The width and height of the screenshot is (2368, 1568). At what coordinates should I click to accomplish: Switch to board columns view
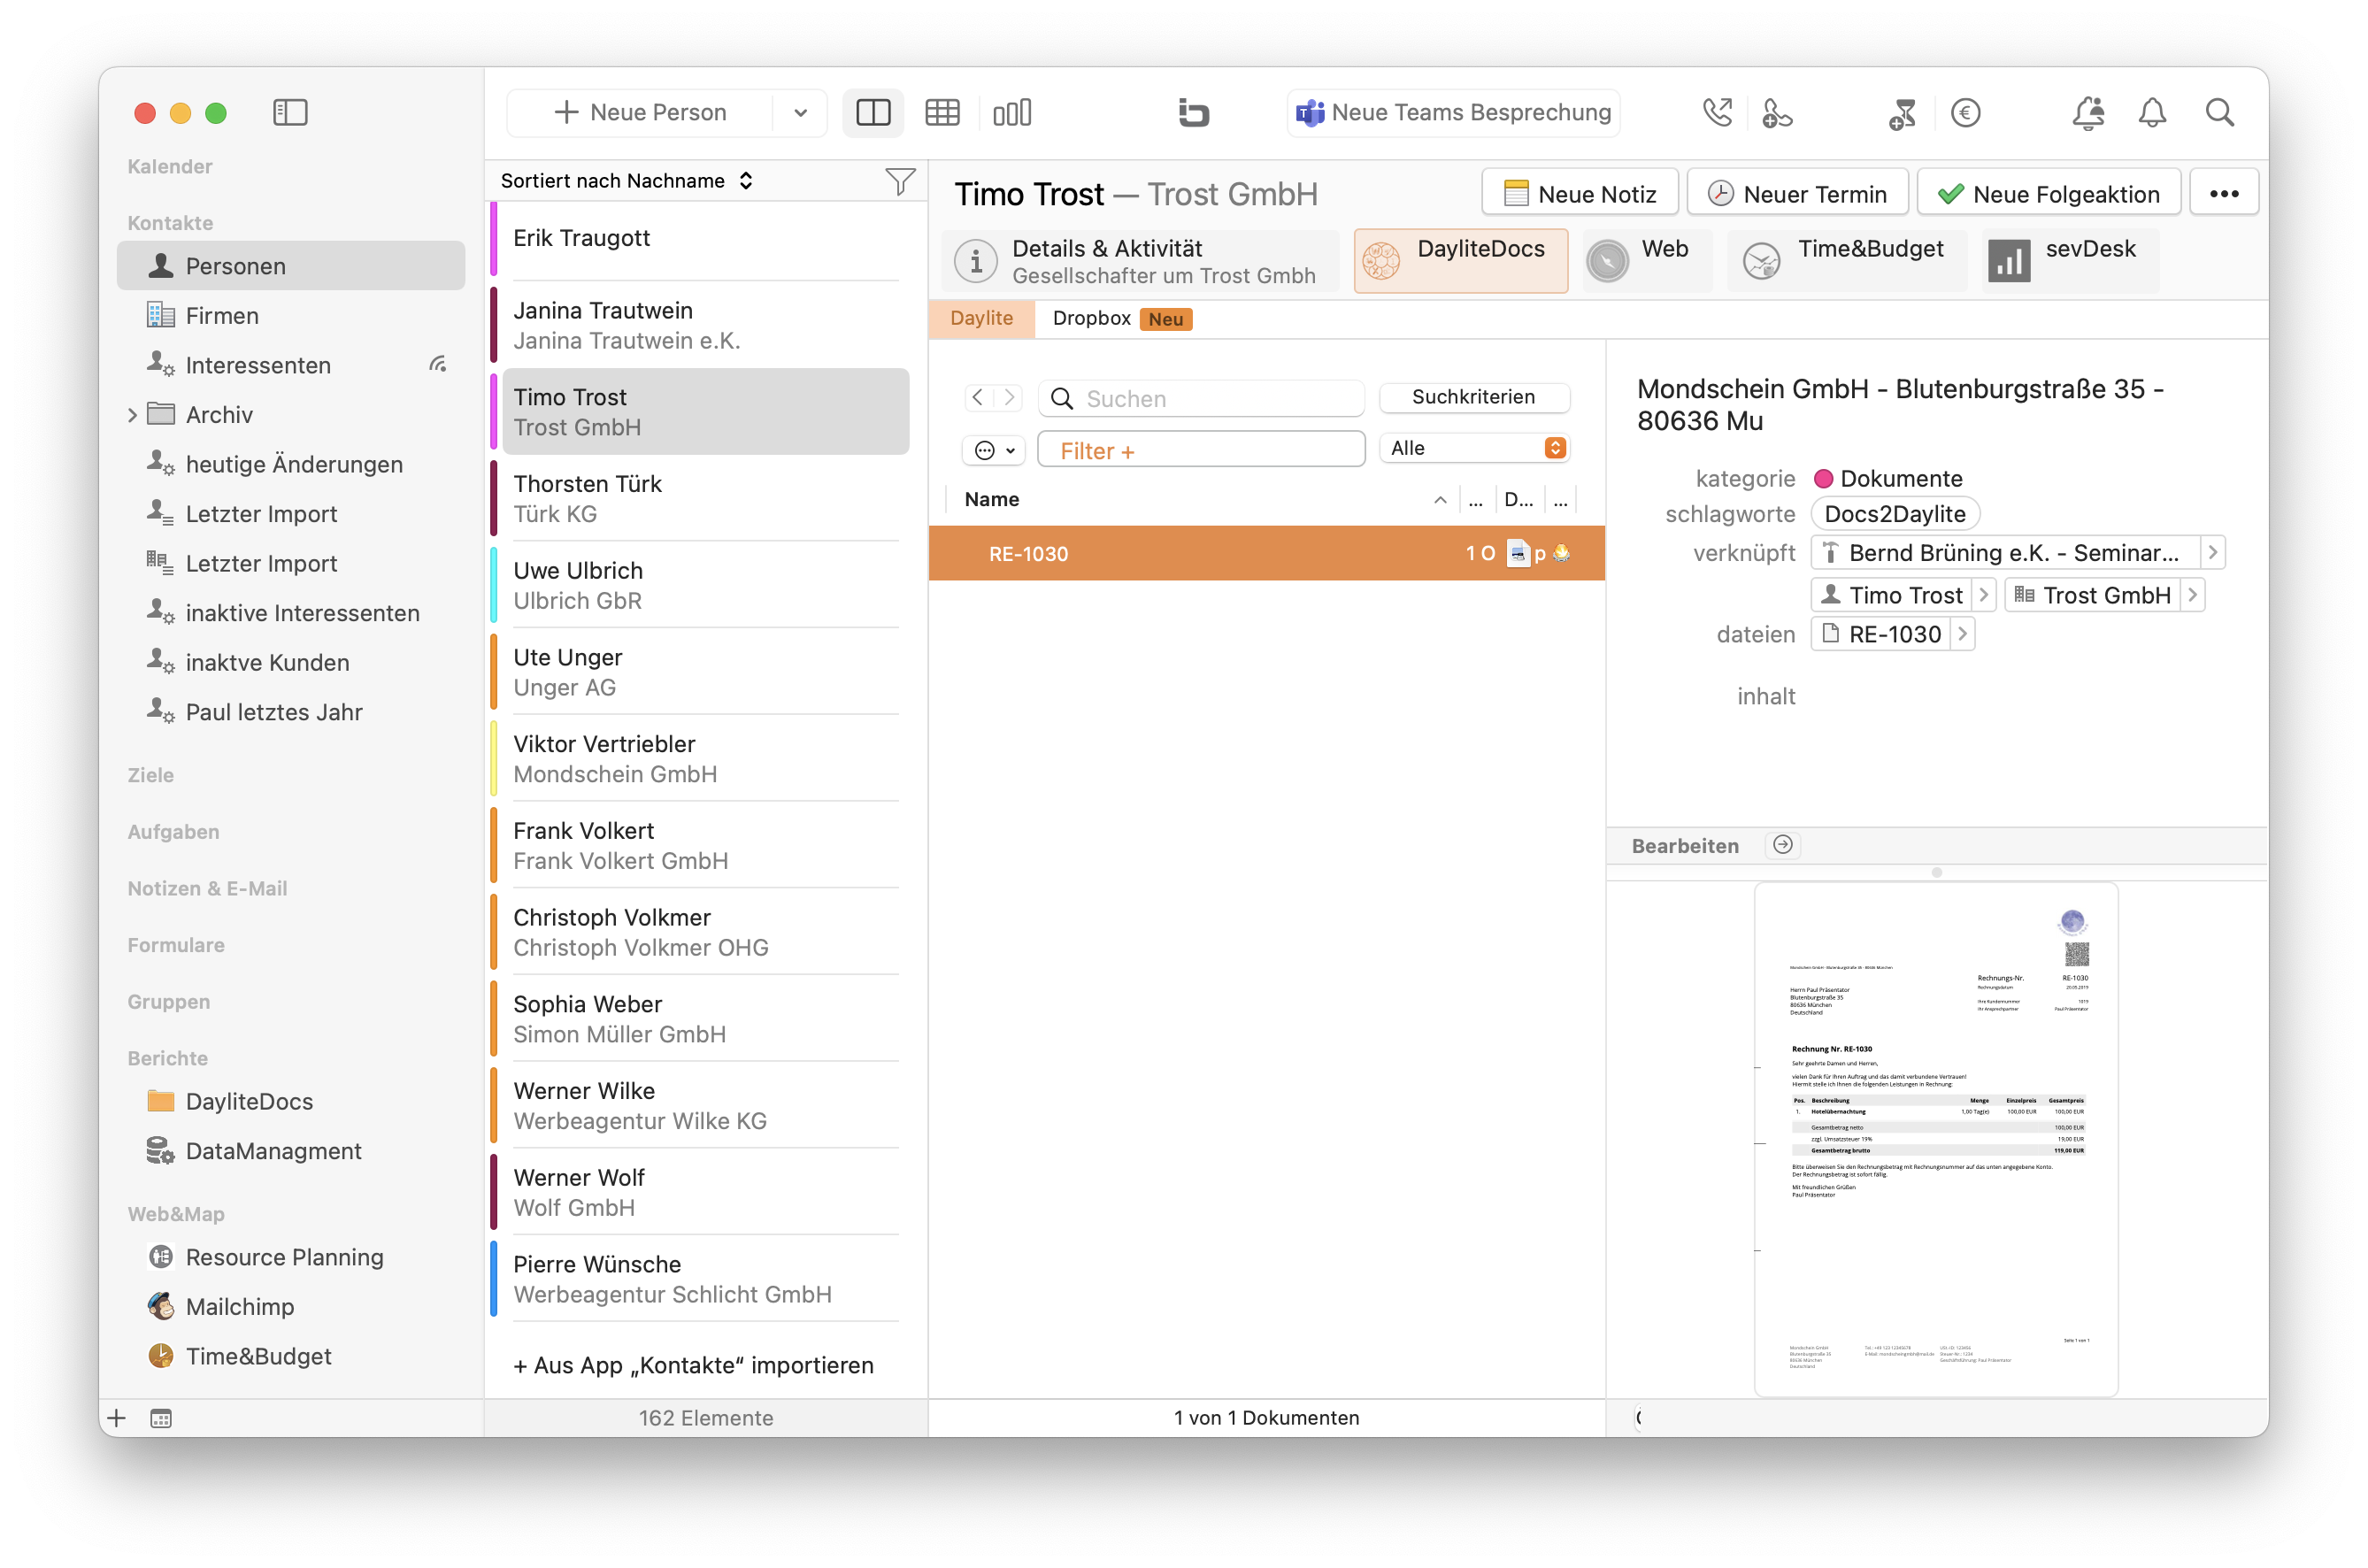pyautogui.click(x=1012, y=112)
